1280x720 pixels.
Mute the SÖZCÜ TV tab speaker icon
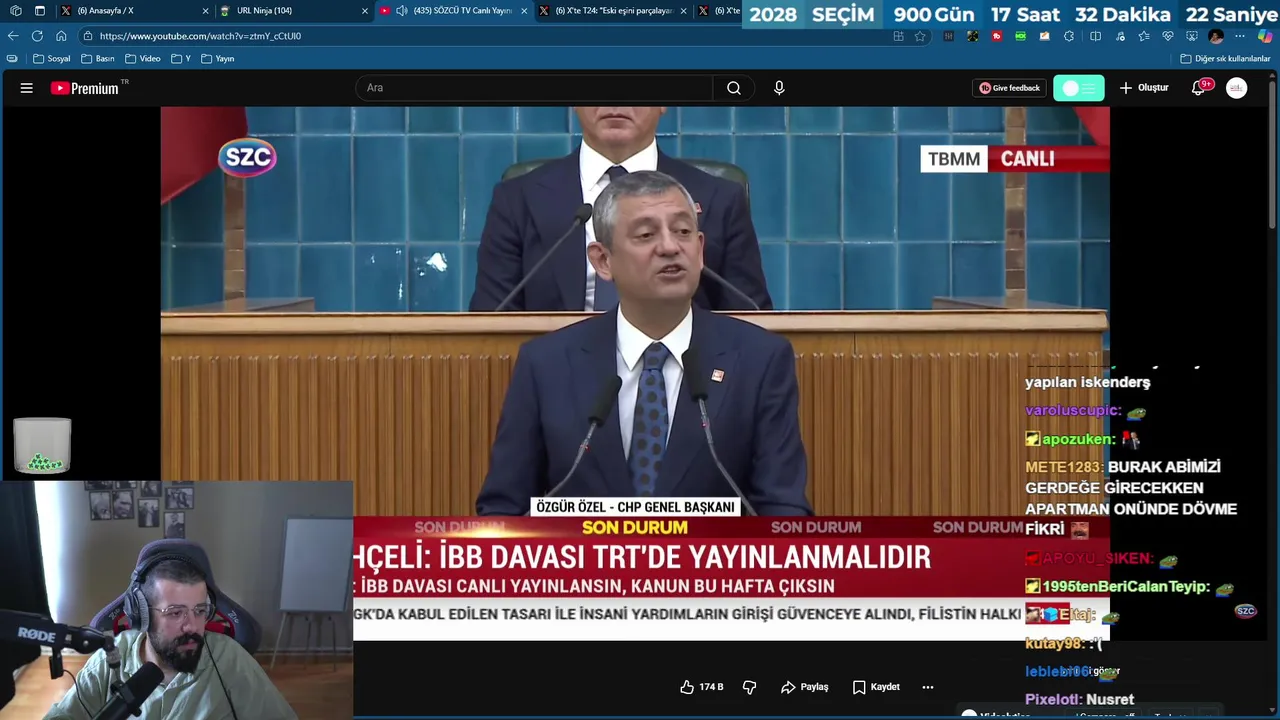click(x=401, y=11)
